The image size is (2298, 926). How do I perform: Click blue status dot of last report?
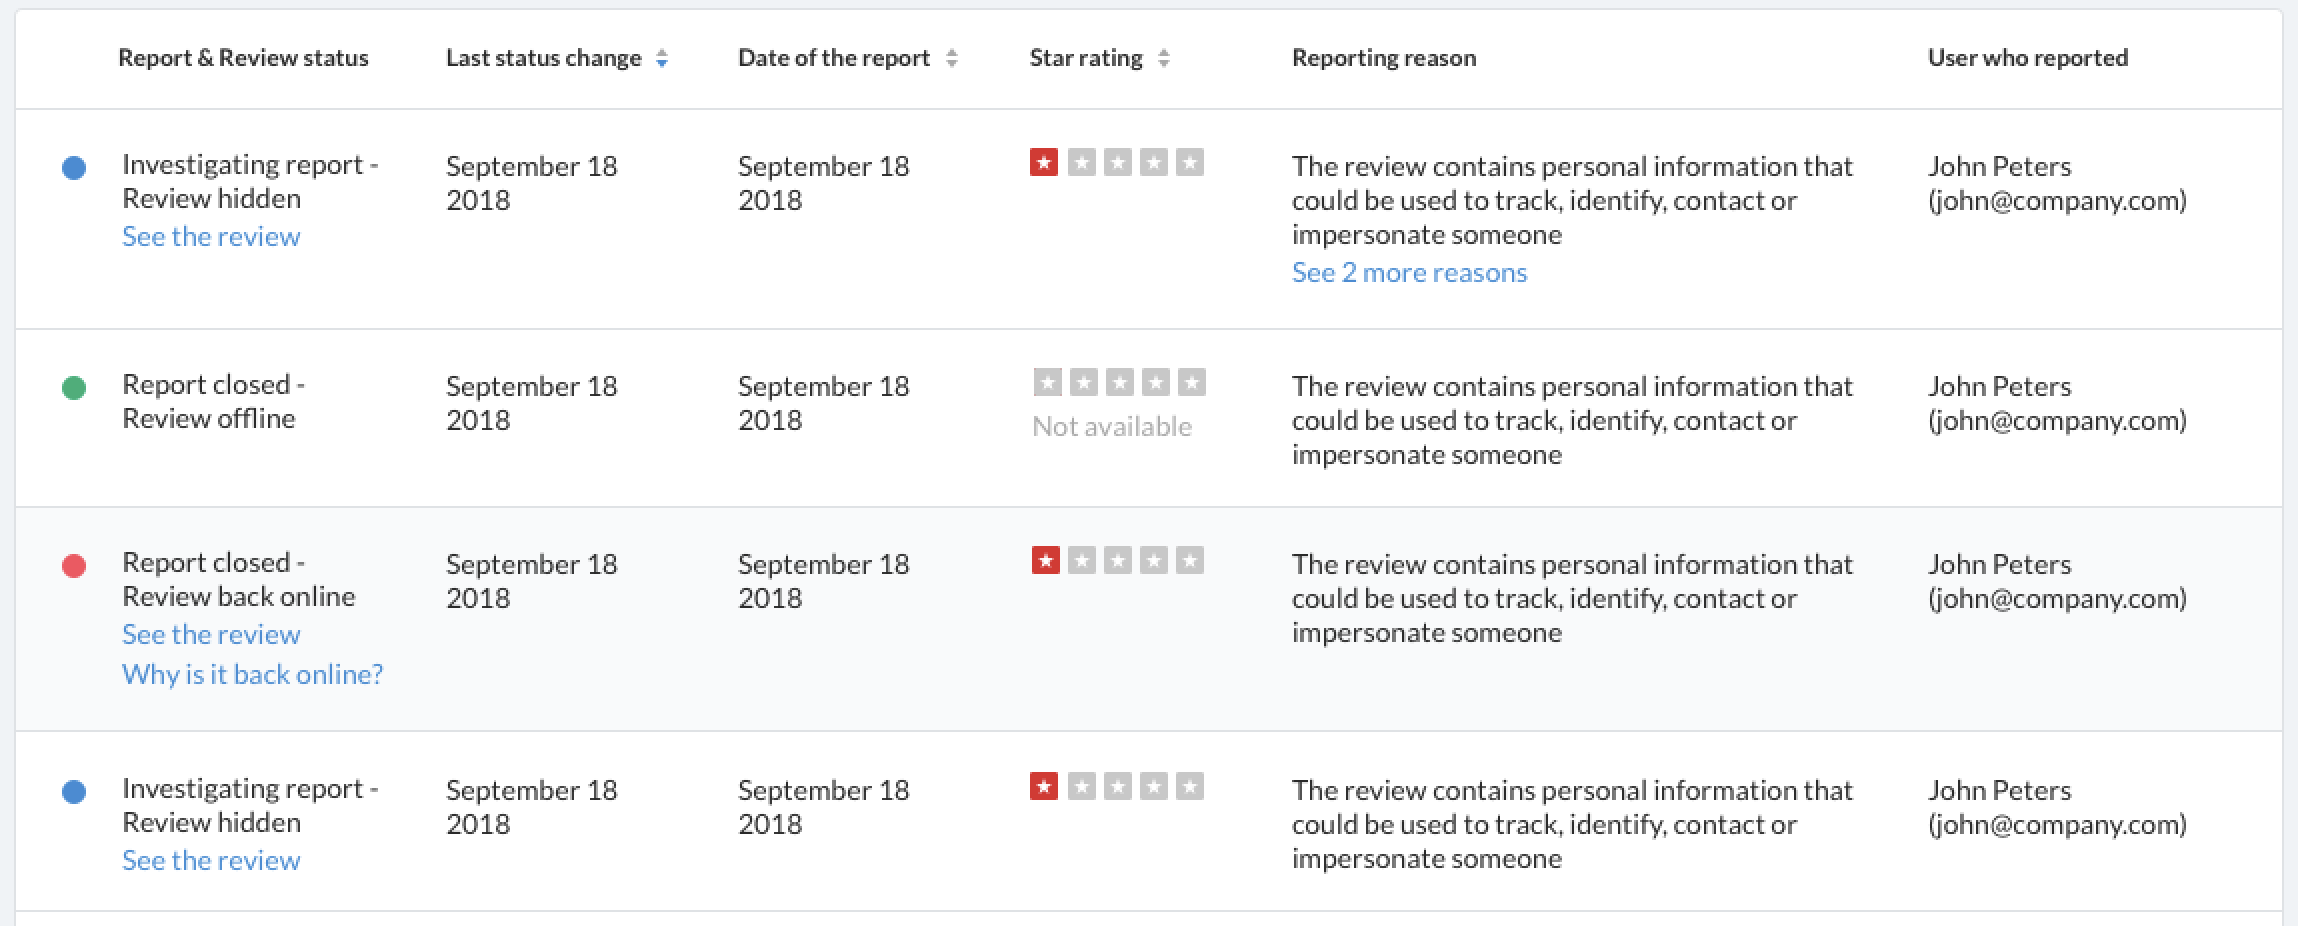(74, 792)
